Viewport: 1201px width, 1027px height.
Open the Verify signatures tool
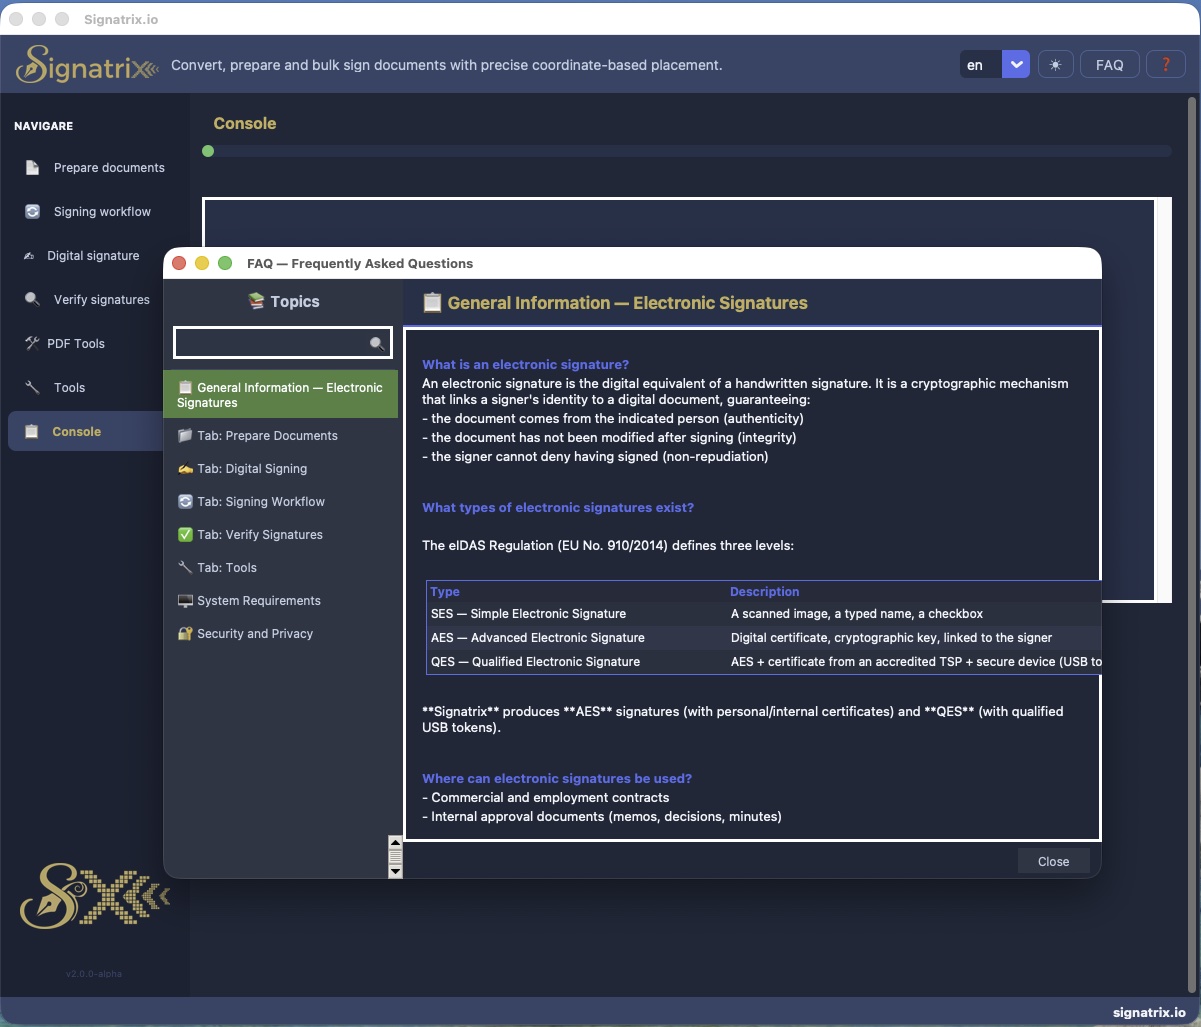(x=100, y=299)
